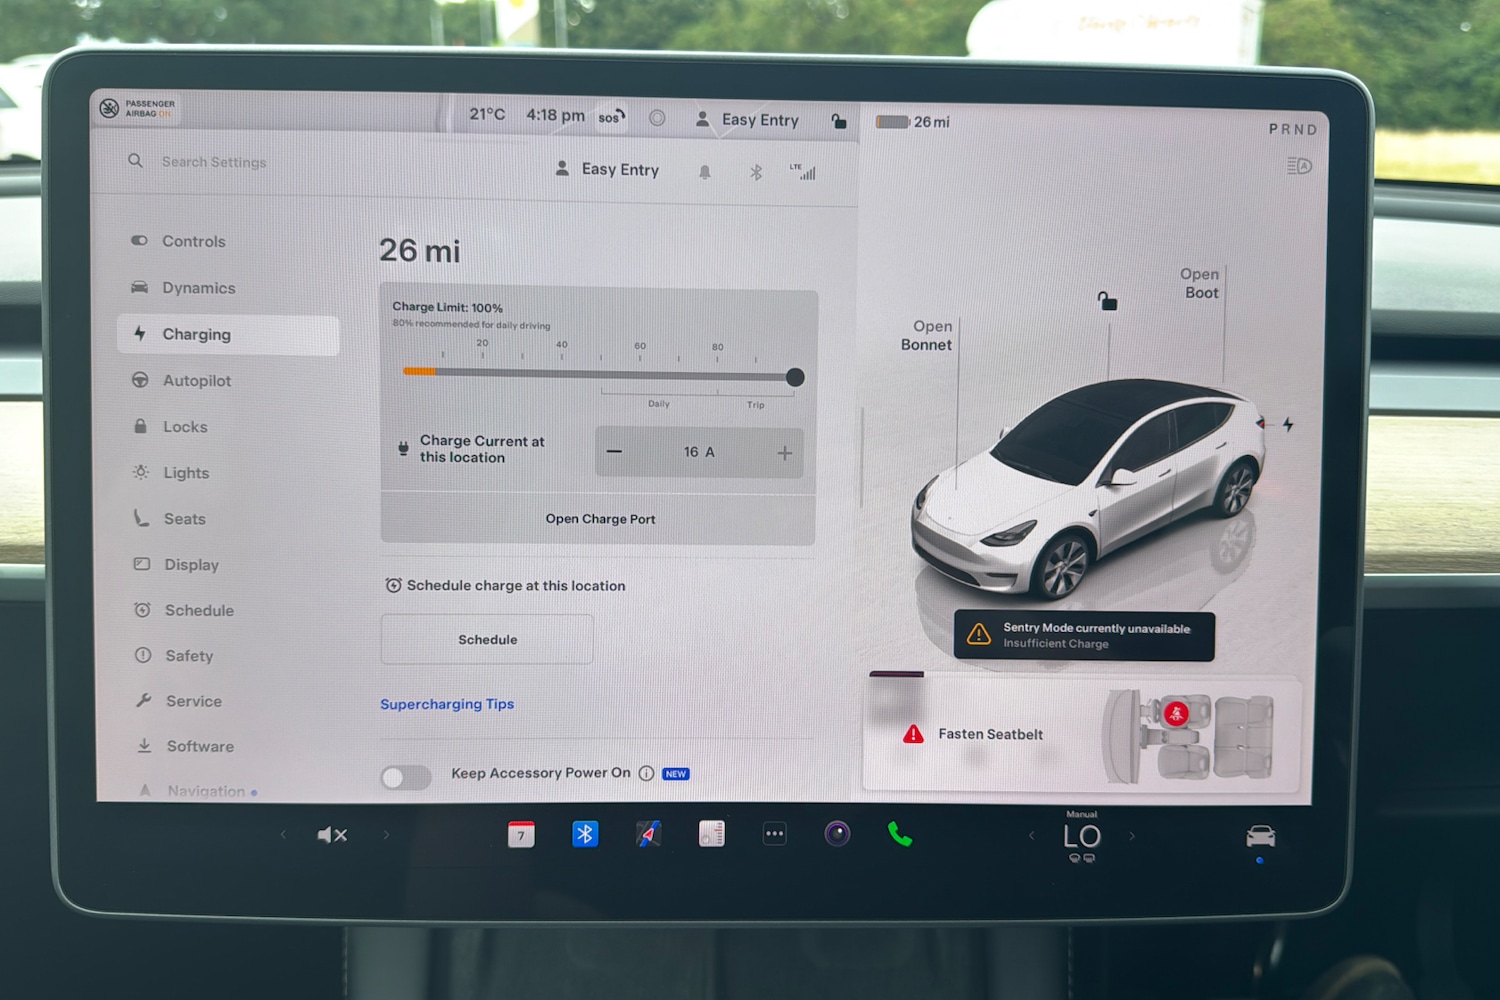Open the Dynamics settings menu
Image resolution: width=1500 pixels, height=1000 pixels.
[x=198, y=288]
